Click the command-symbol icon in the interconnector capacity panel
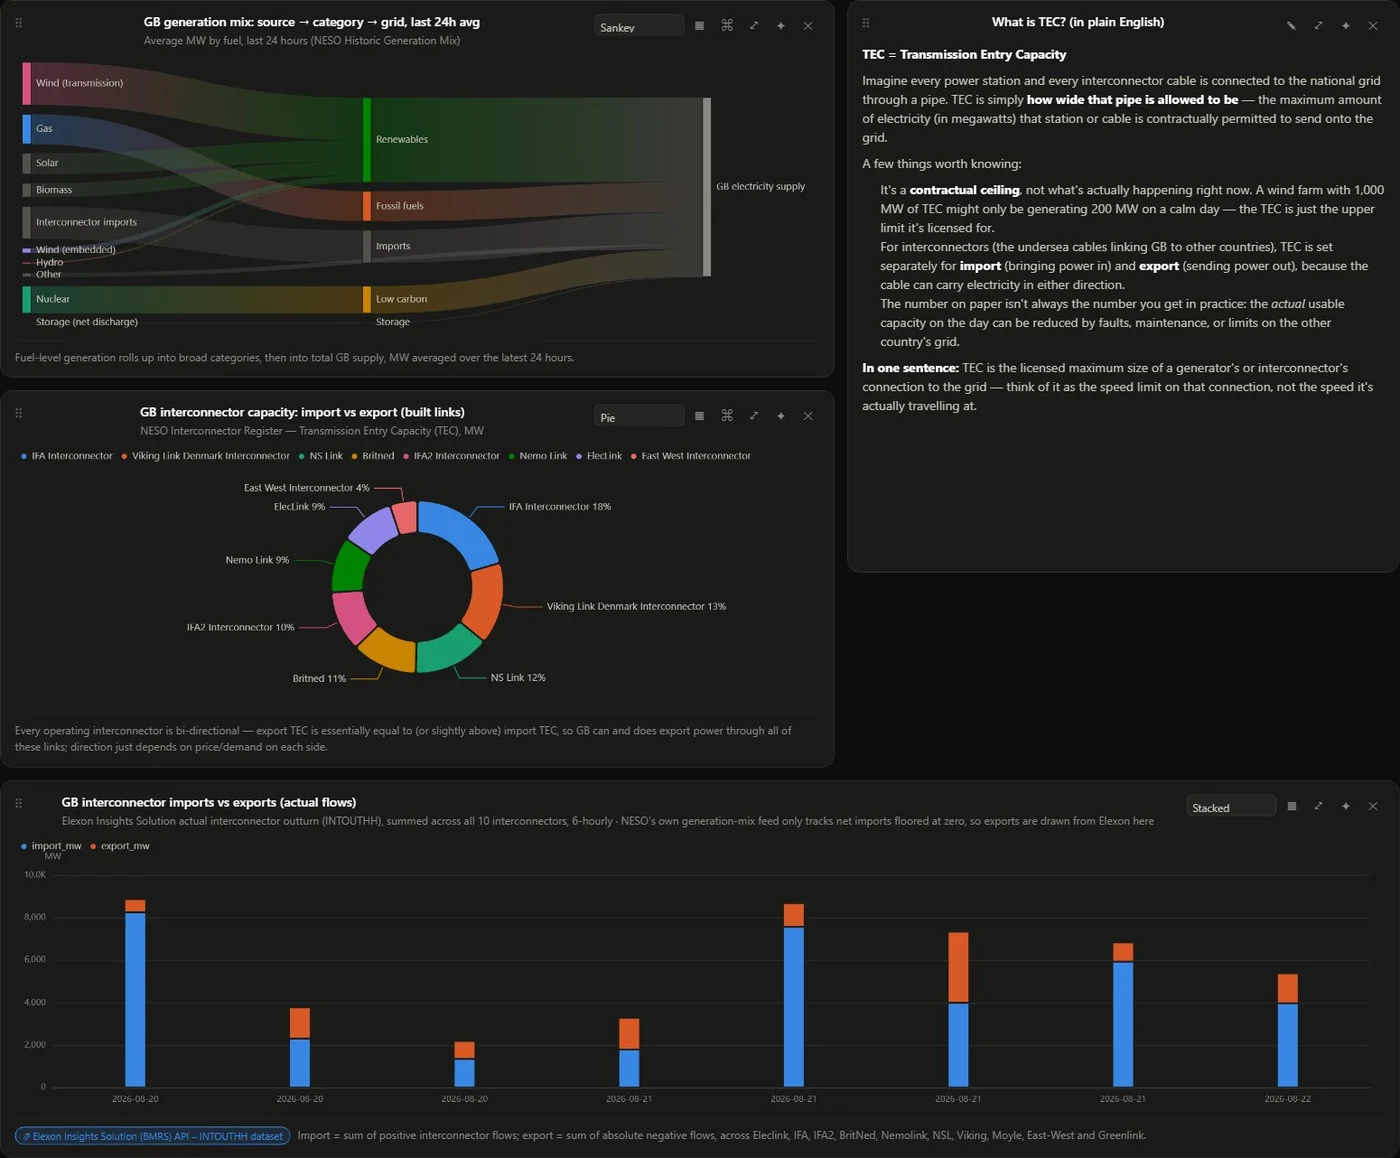The height and width of the screenshot is (1158, 1400). pos(727,416)
